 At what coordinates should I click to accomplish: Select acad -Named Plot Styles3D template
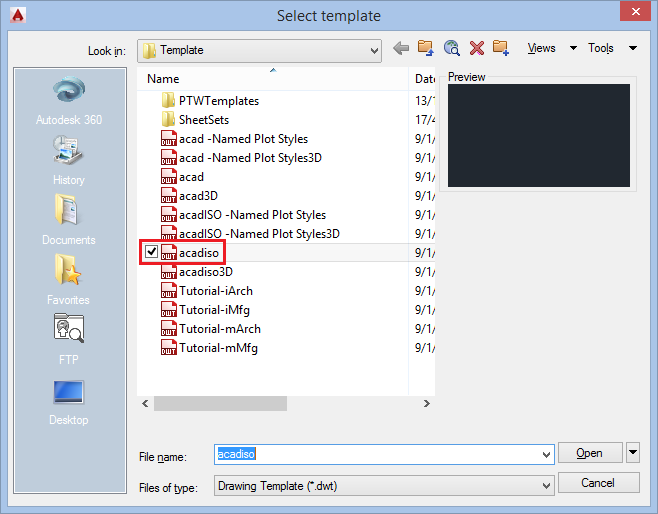point(241,158)
